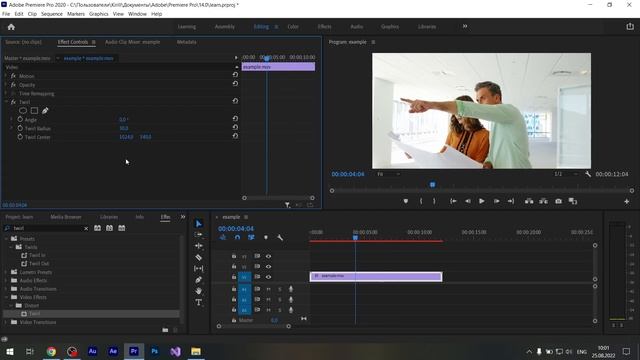Clear the twirl search field

(86, 229)
